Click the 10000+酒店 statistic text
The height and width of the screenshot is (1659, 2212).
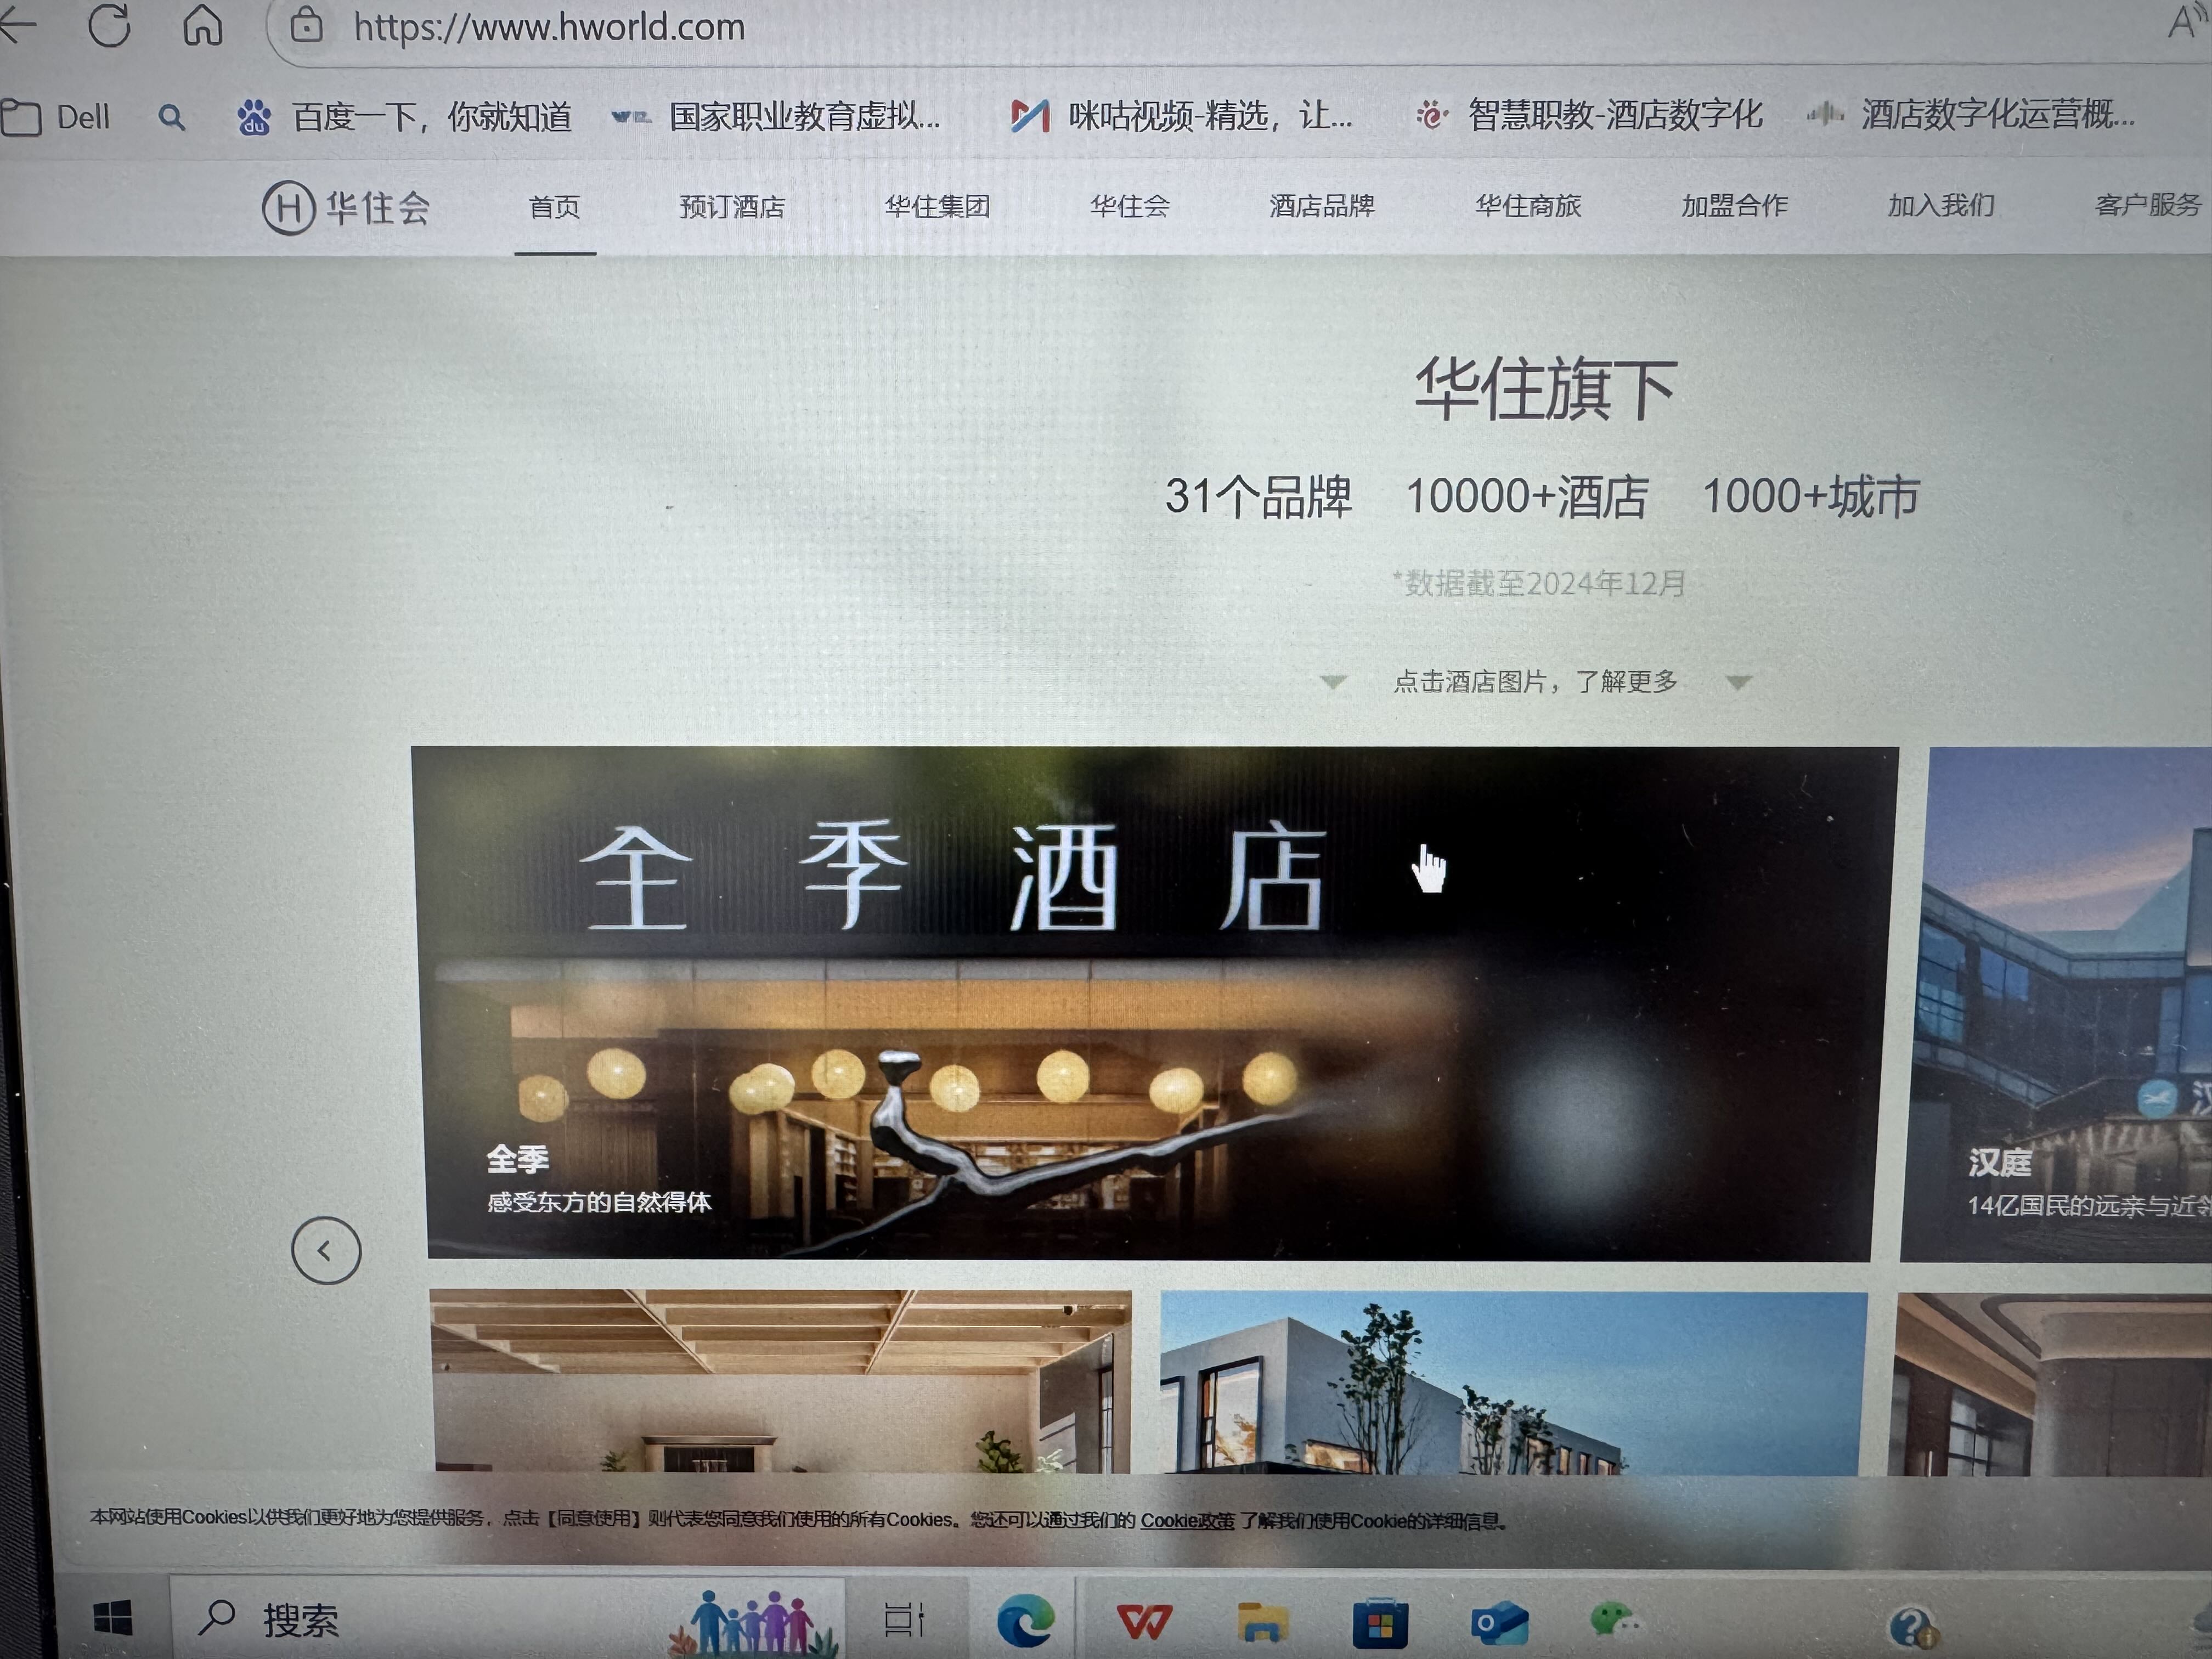click(x=1527, y=497)
